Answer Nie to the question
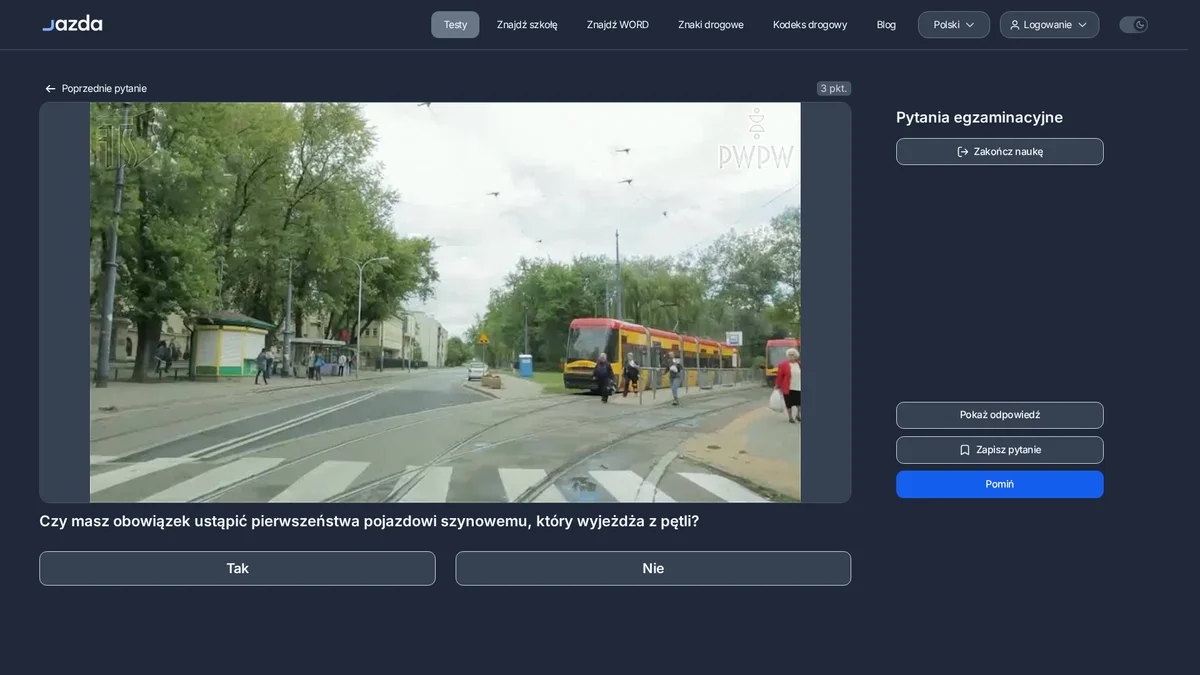Image resolution: width=1200 pixels, height=675 pixels. coord(653,568)
